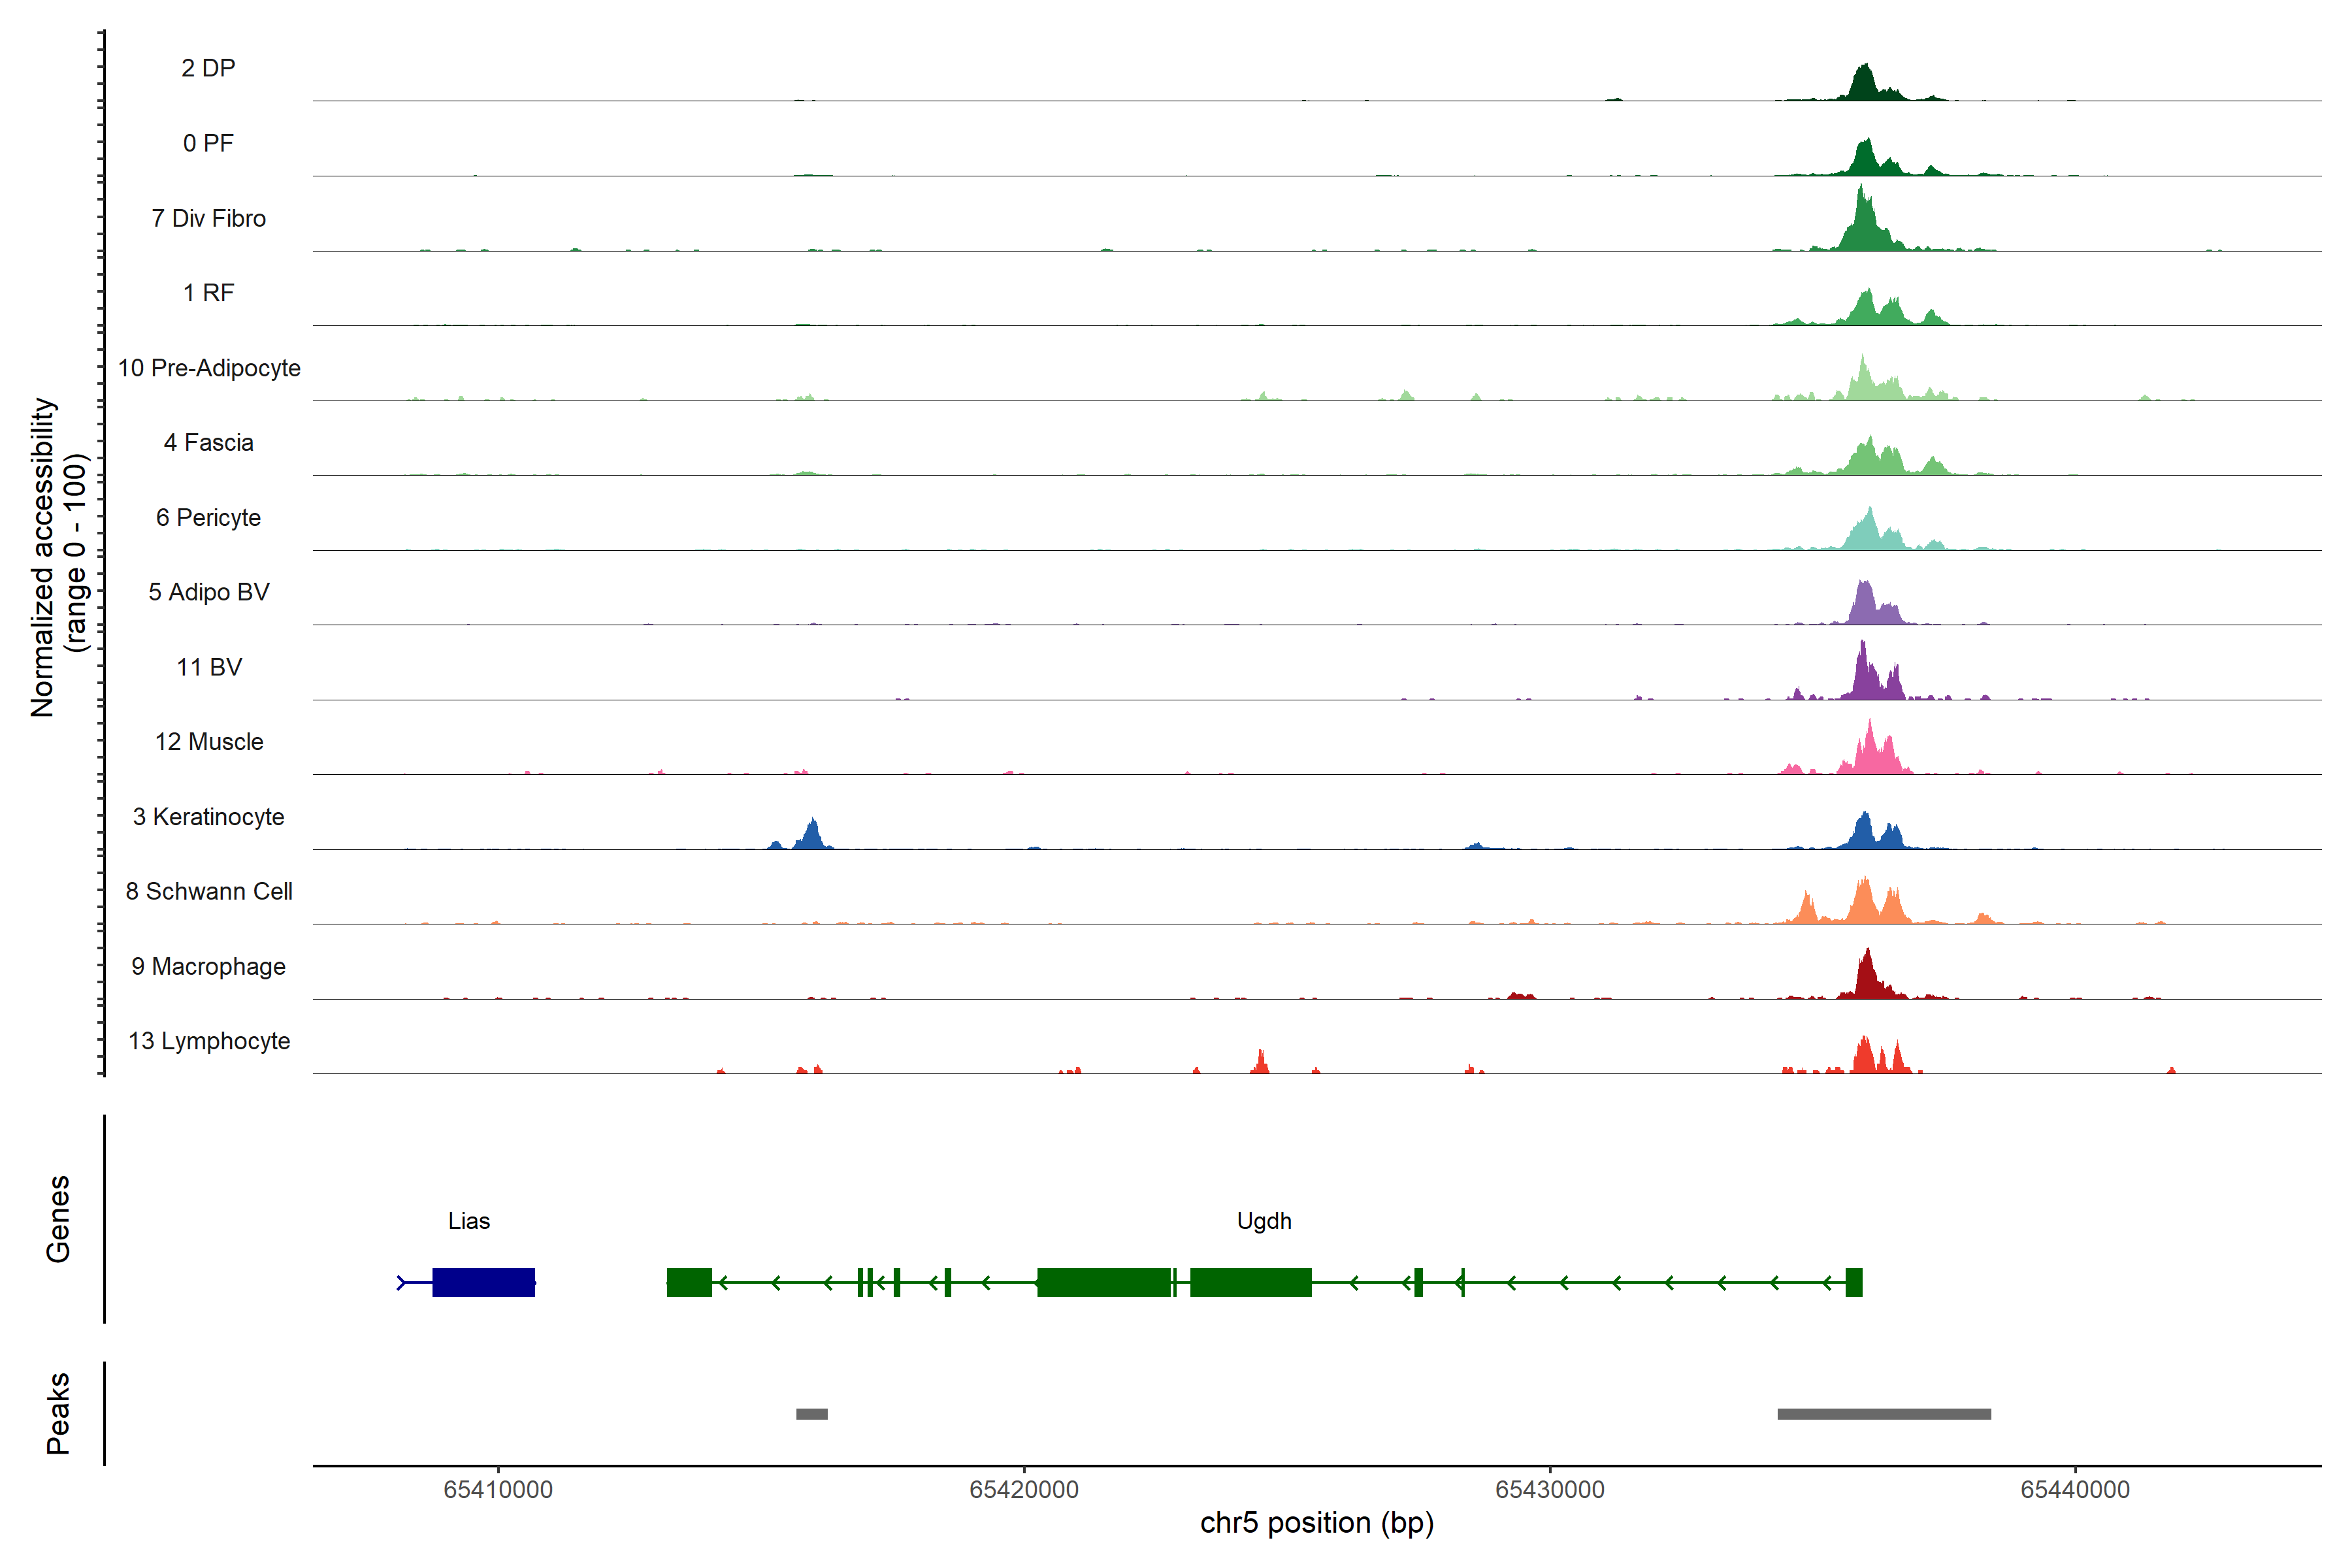Click the 65440000 axis tick label
Screen dimensions: 2352x1568
[2075, 1490]
